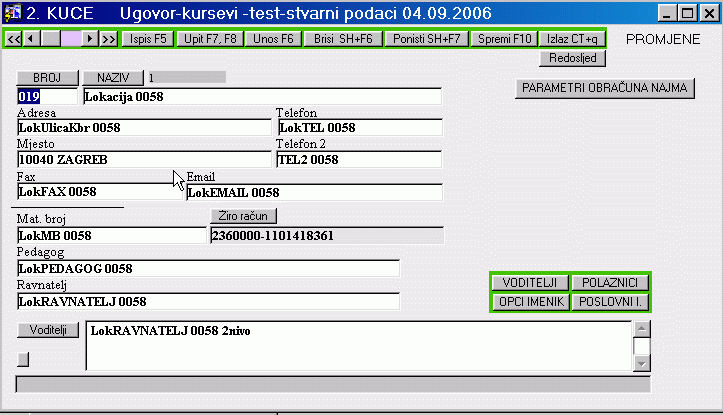Viewport: 723px width, 415px height.
Task: Save with Spremi F10 button
Action: click(504, 39)
